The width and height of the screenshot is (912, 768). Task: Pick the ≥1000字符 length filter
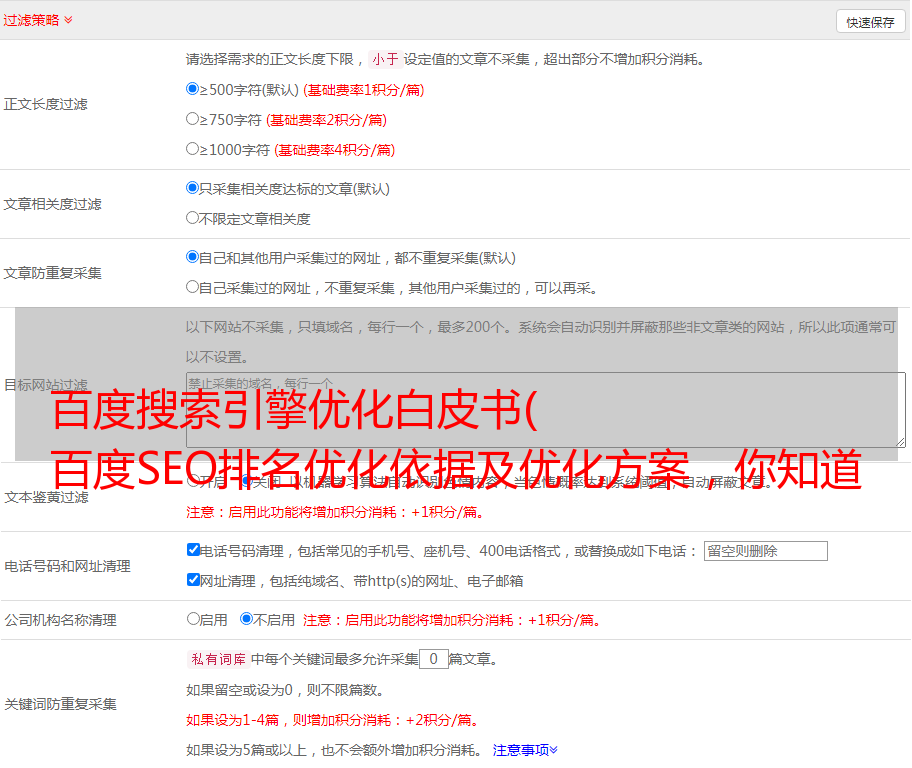193,149
